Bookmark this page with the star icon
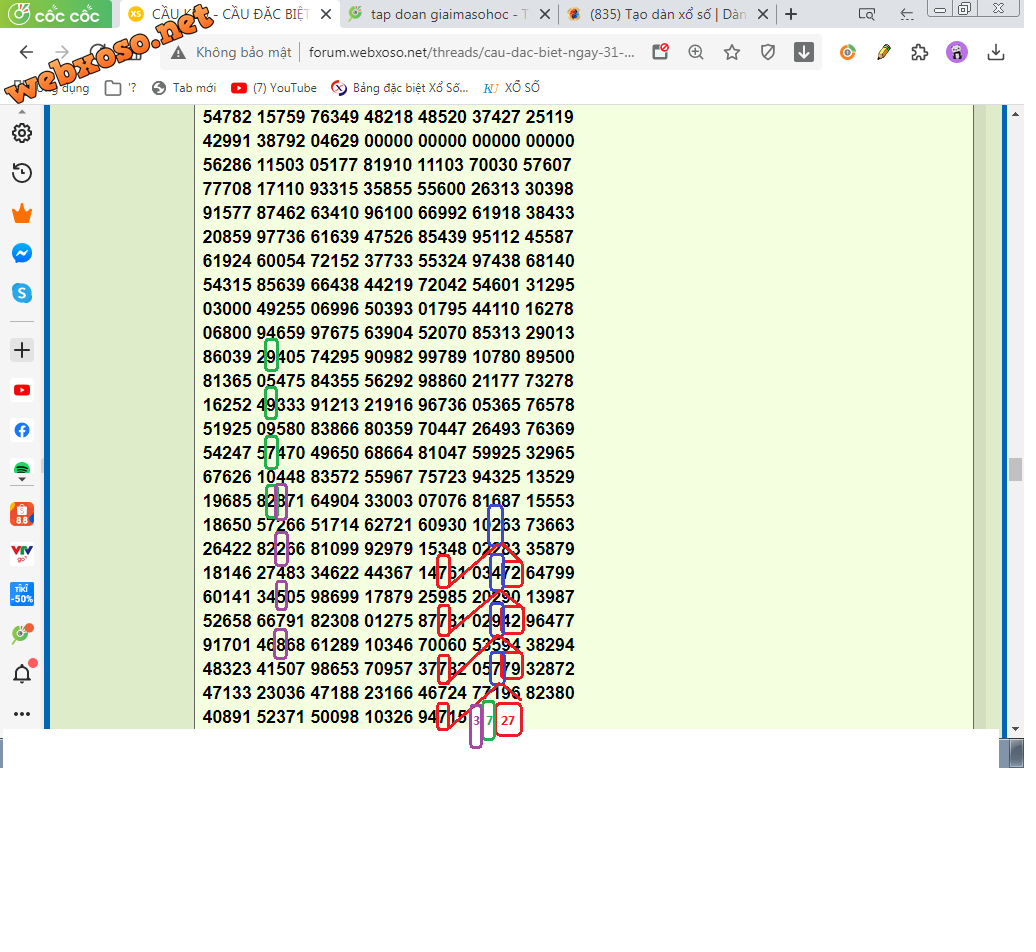This screenshot has width=1036, height=952. tap(732, 53)
